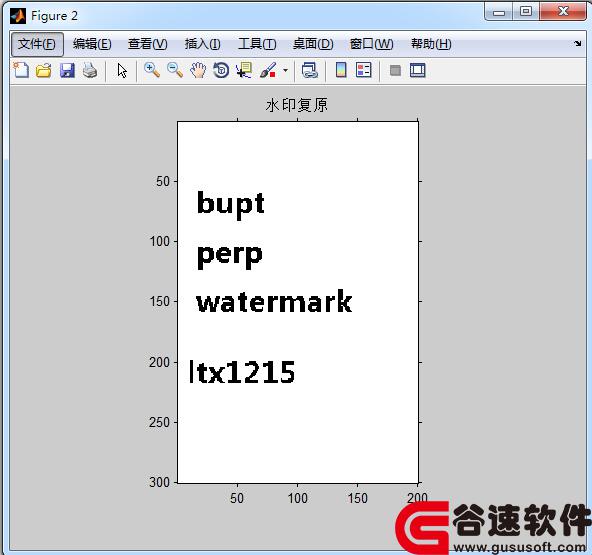Activate the Zoom Out magnifier tool
This screenshot has height=555, width=592.
175,70
